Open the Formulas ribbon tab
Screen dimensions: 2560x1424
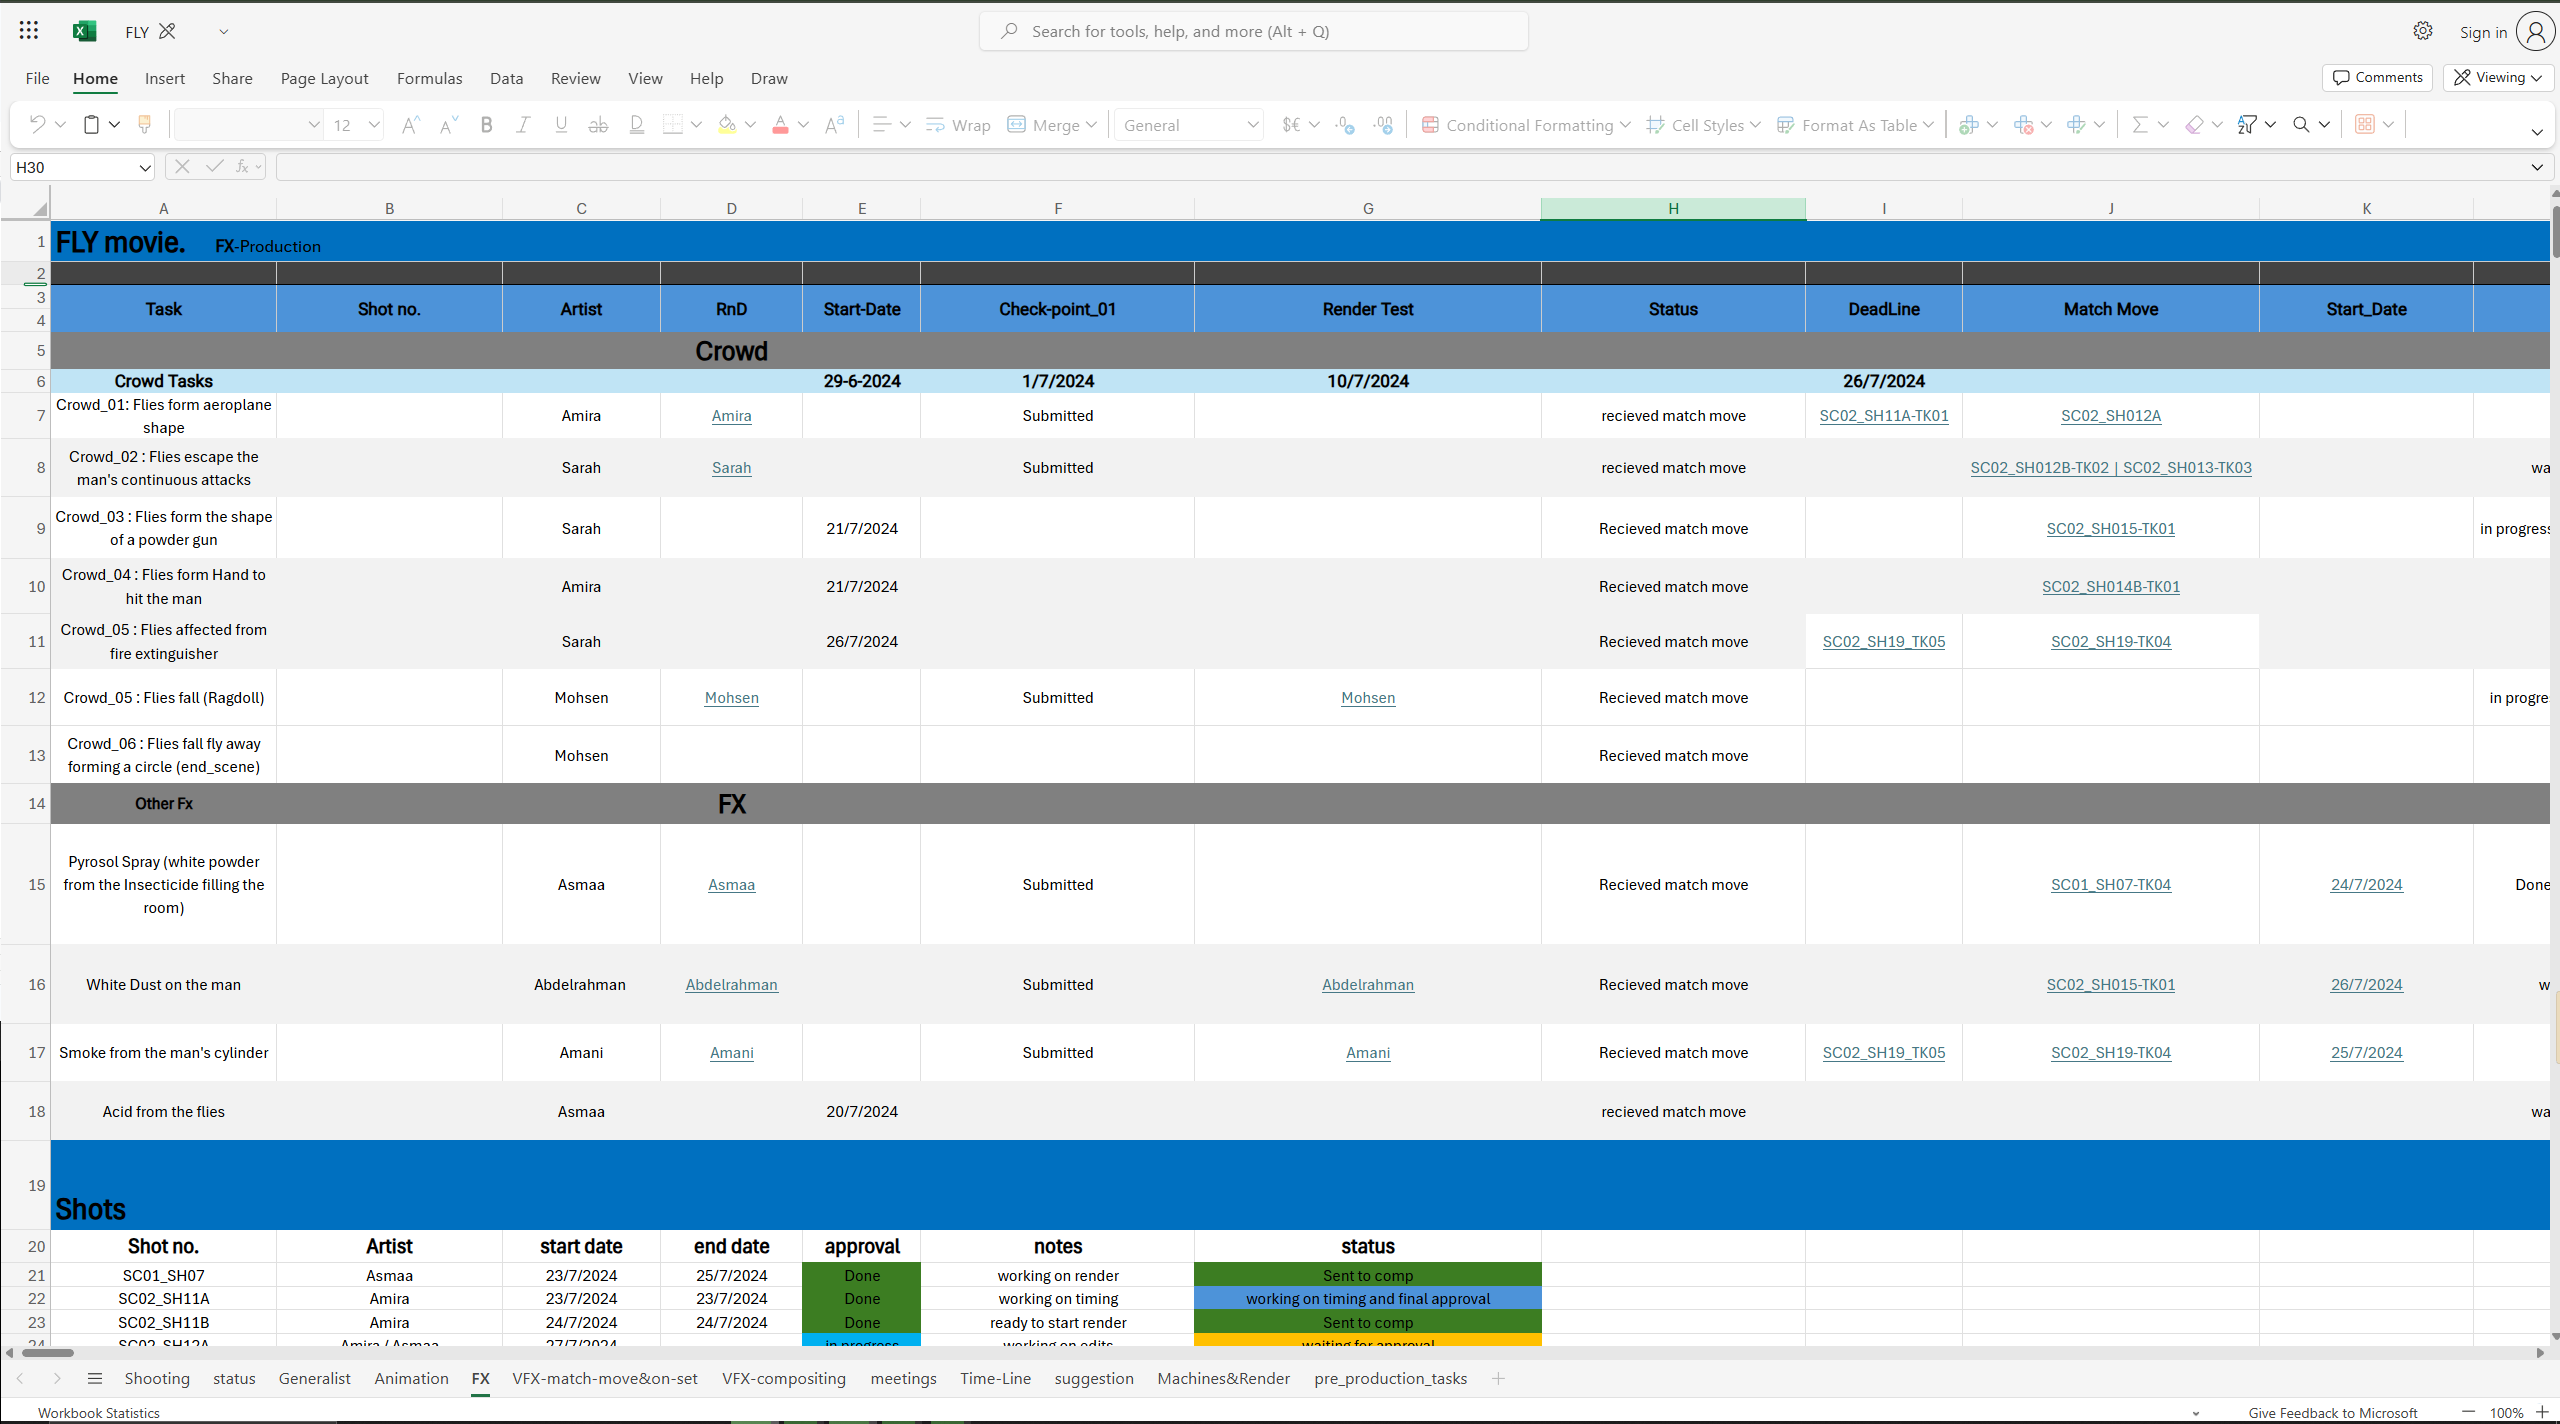point(429,78)
